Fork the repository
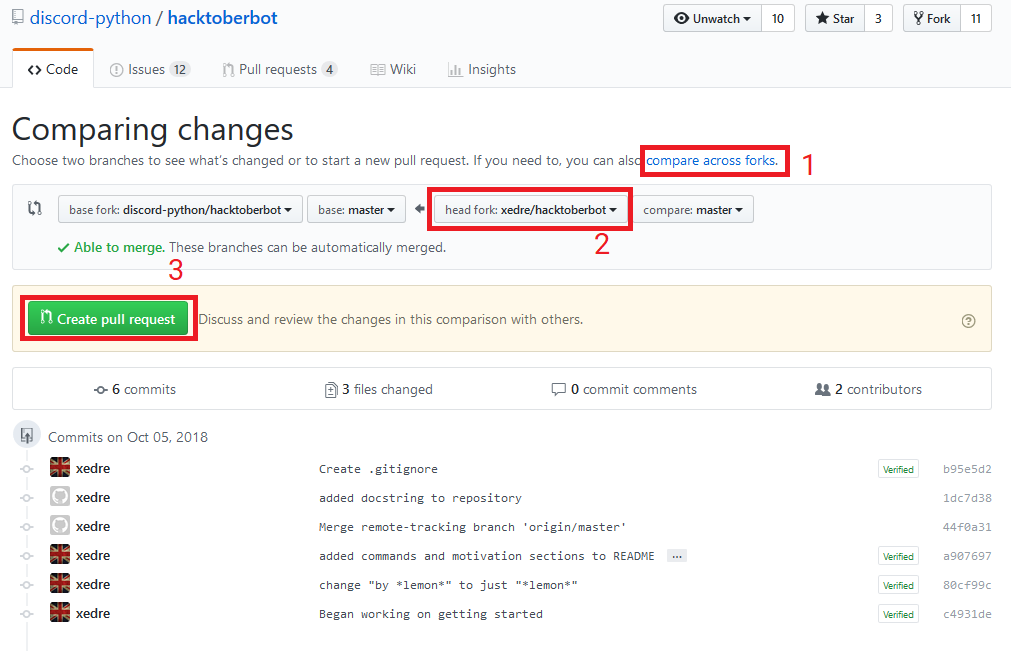Screen dimensions: 1011x655 tap(932, 19)
